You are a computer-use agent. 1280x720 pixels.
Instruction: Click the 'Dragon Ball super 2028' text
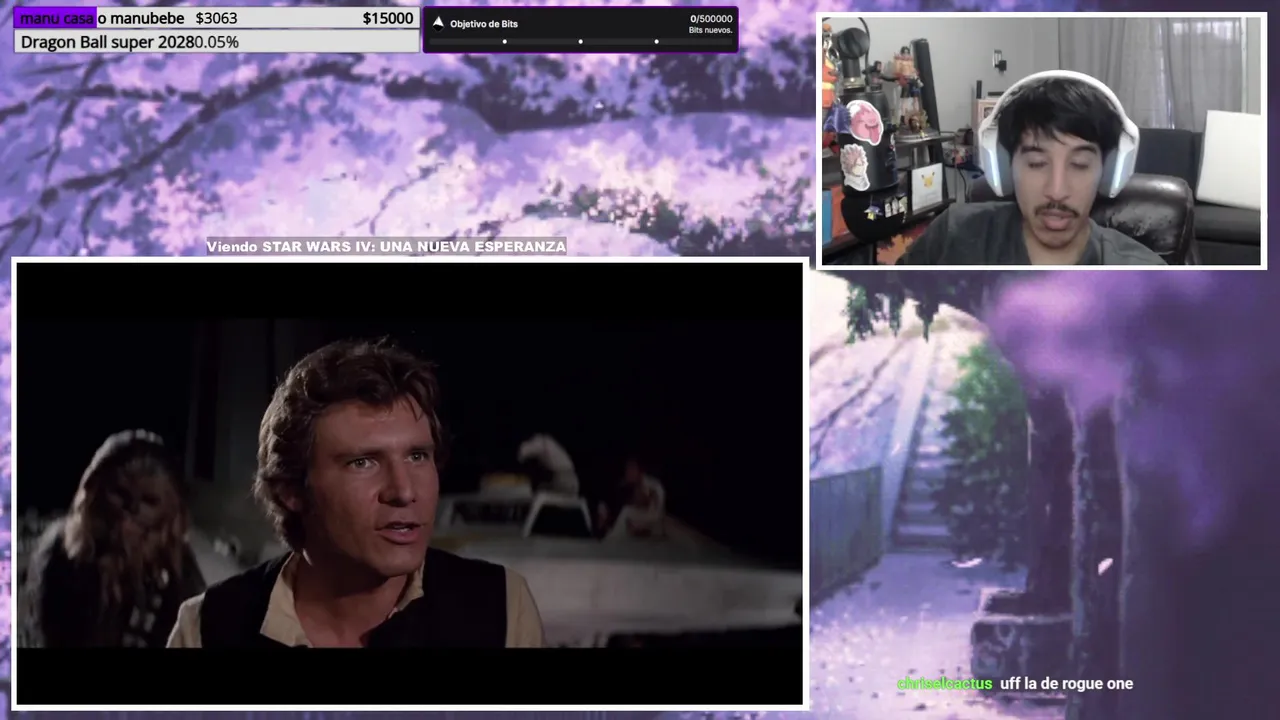click(x=107, y=42)
